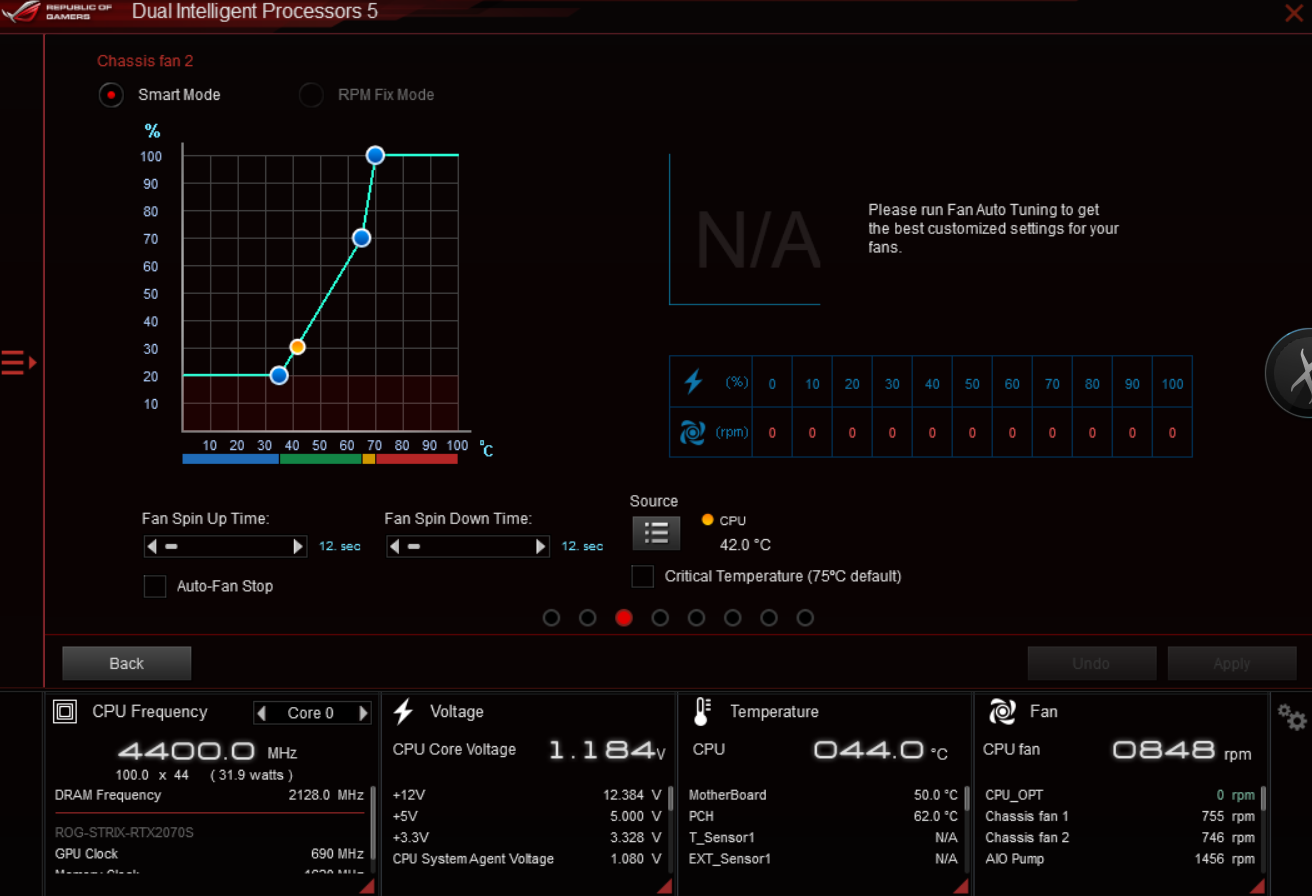
Task: Expand the Voltage panel corner triangle
Action: coord(664,886)
